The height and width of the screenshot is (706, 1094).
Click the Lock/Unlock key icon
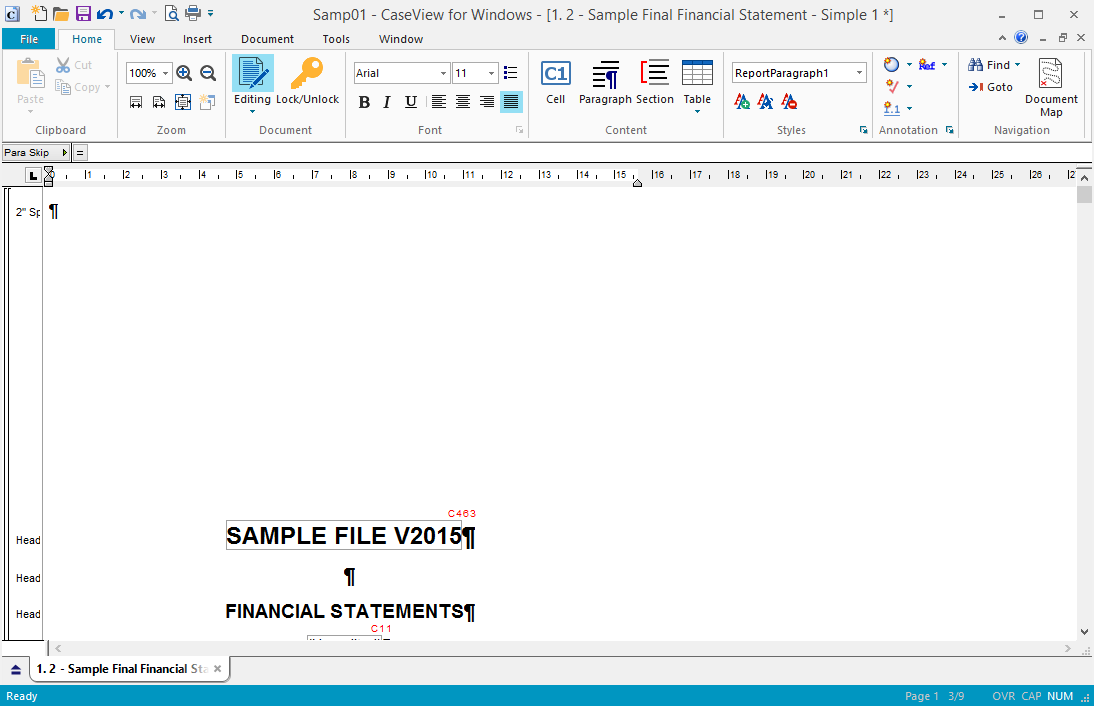pyautogui.click(x=307, y=75)
